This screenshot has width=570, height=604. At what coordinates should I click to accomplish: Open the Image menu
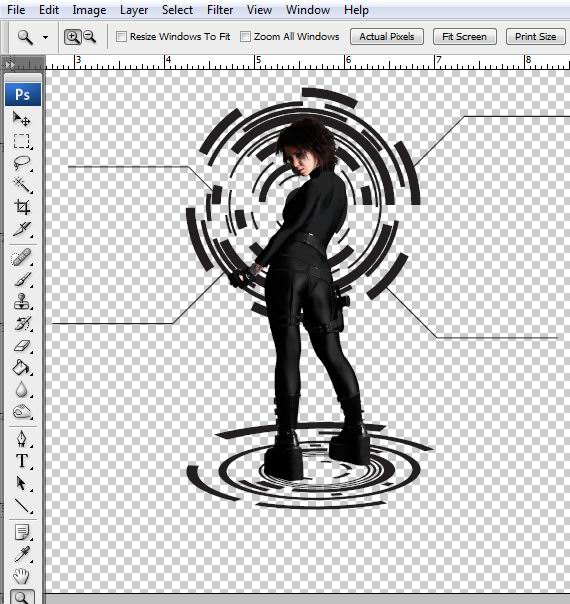tap(89, 10)
